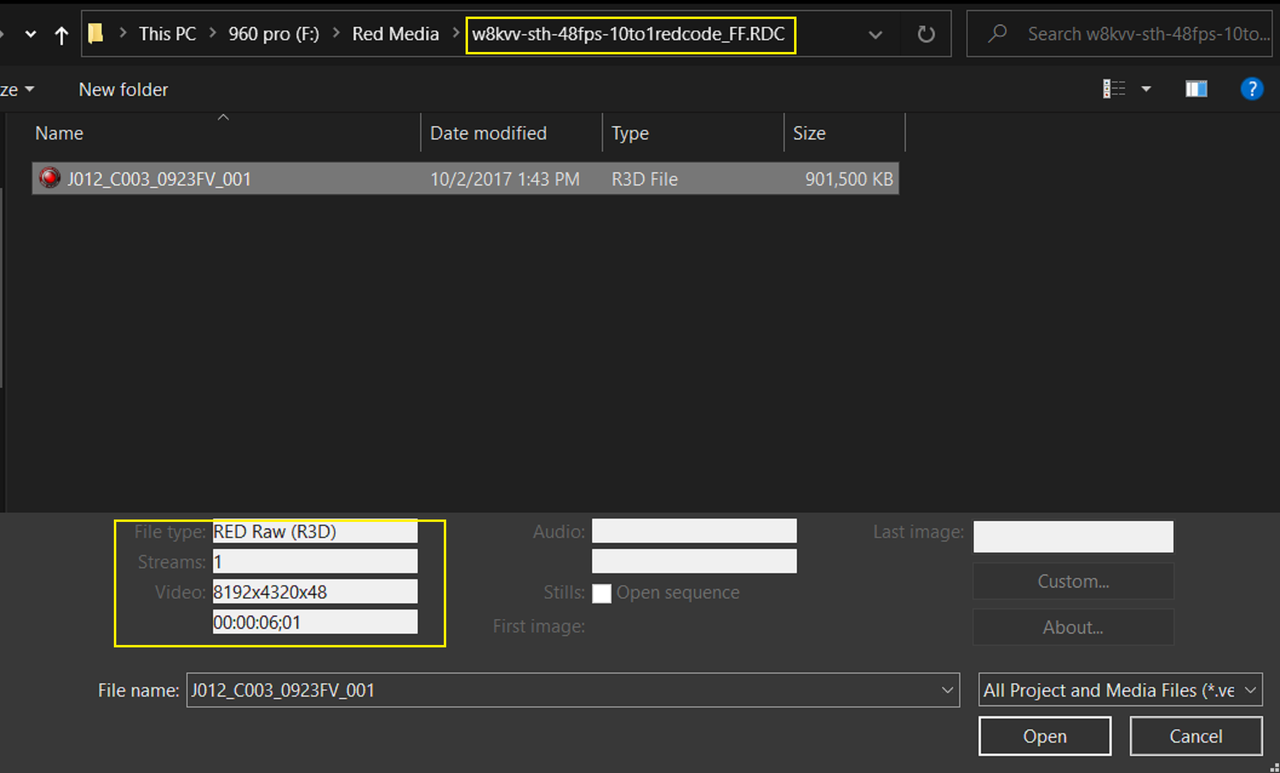
Task: Click the Cancel button
Action: coord(1196,737)
